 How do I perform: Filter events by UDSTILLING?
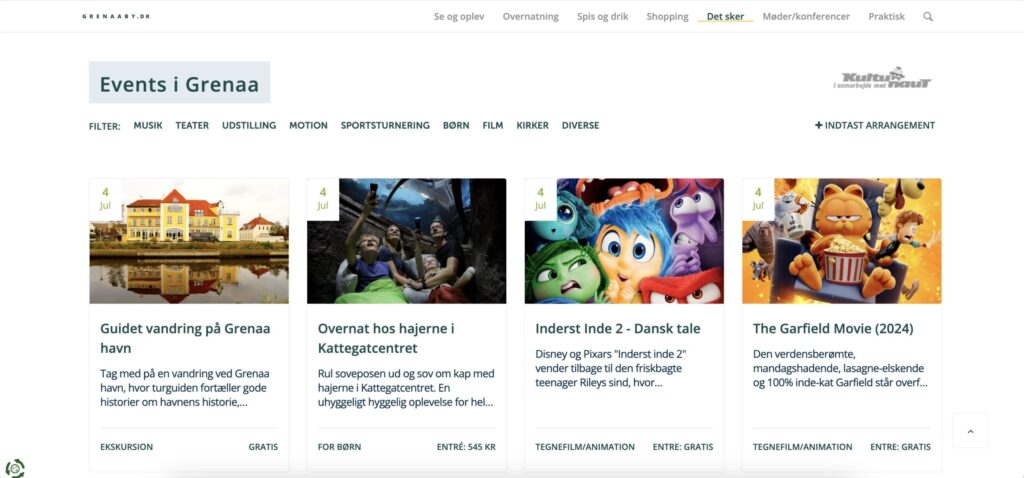click(x=249, y=125)
